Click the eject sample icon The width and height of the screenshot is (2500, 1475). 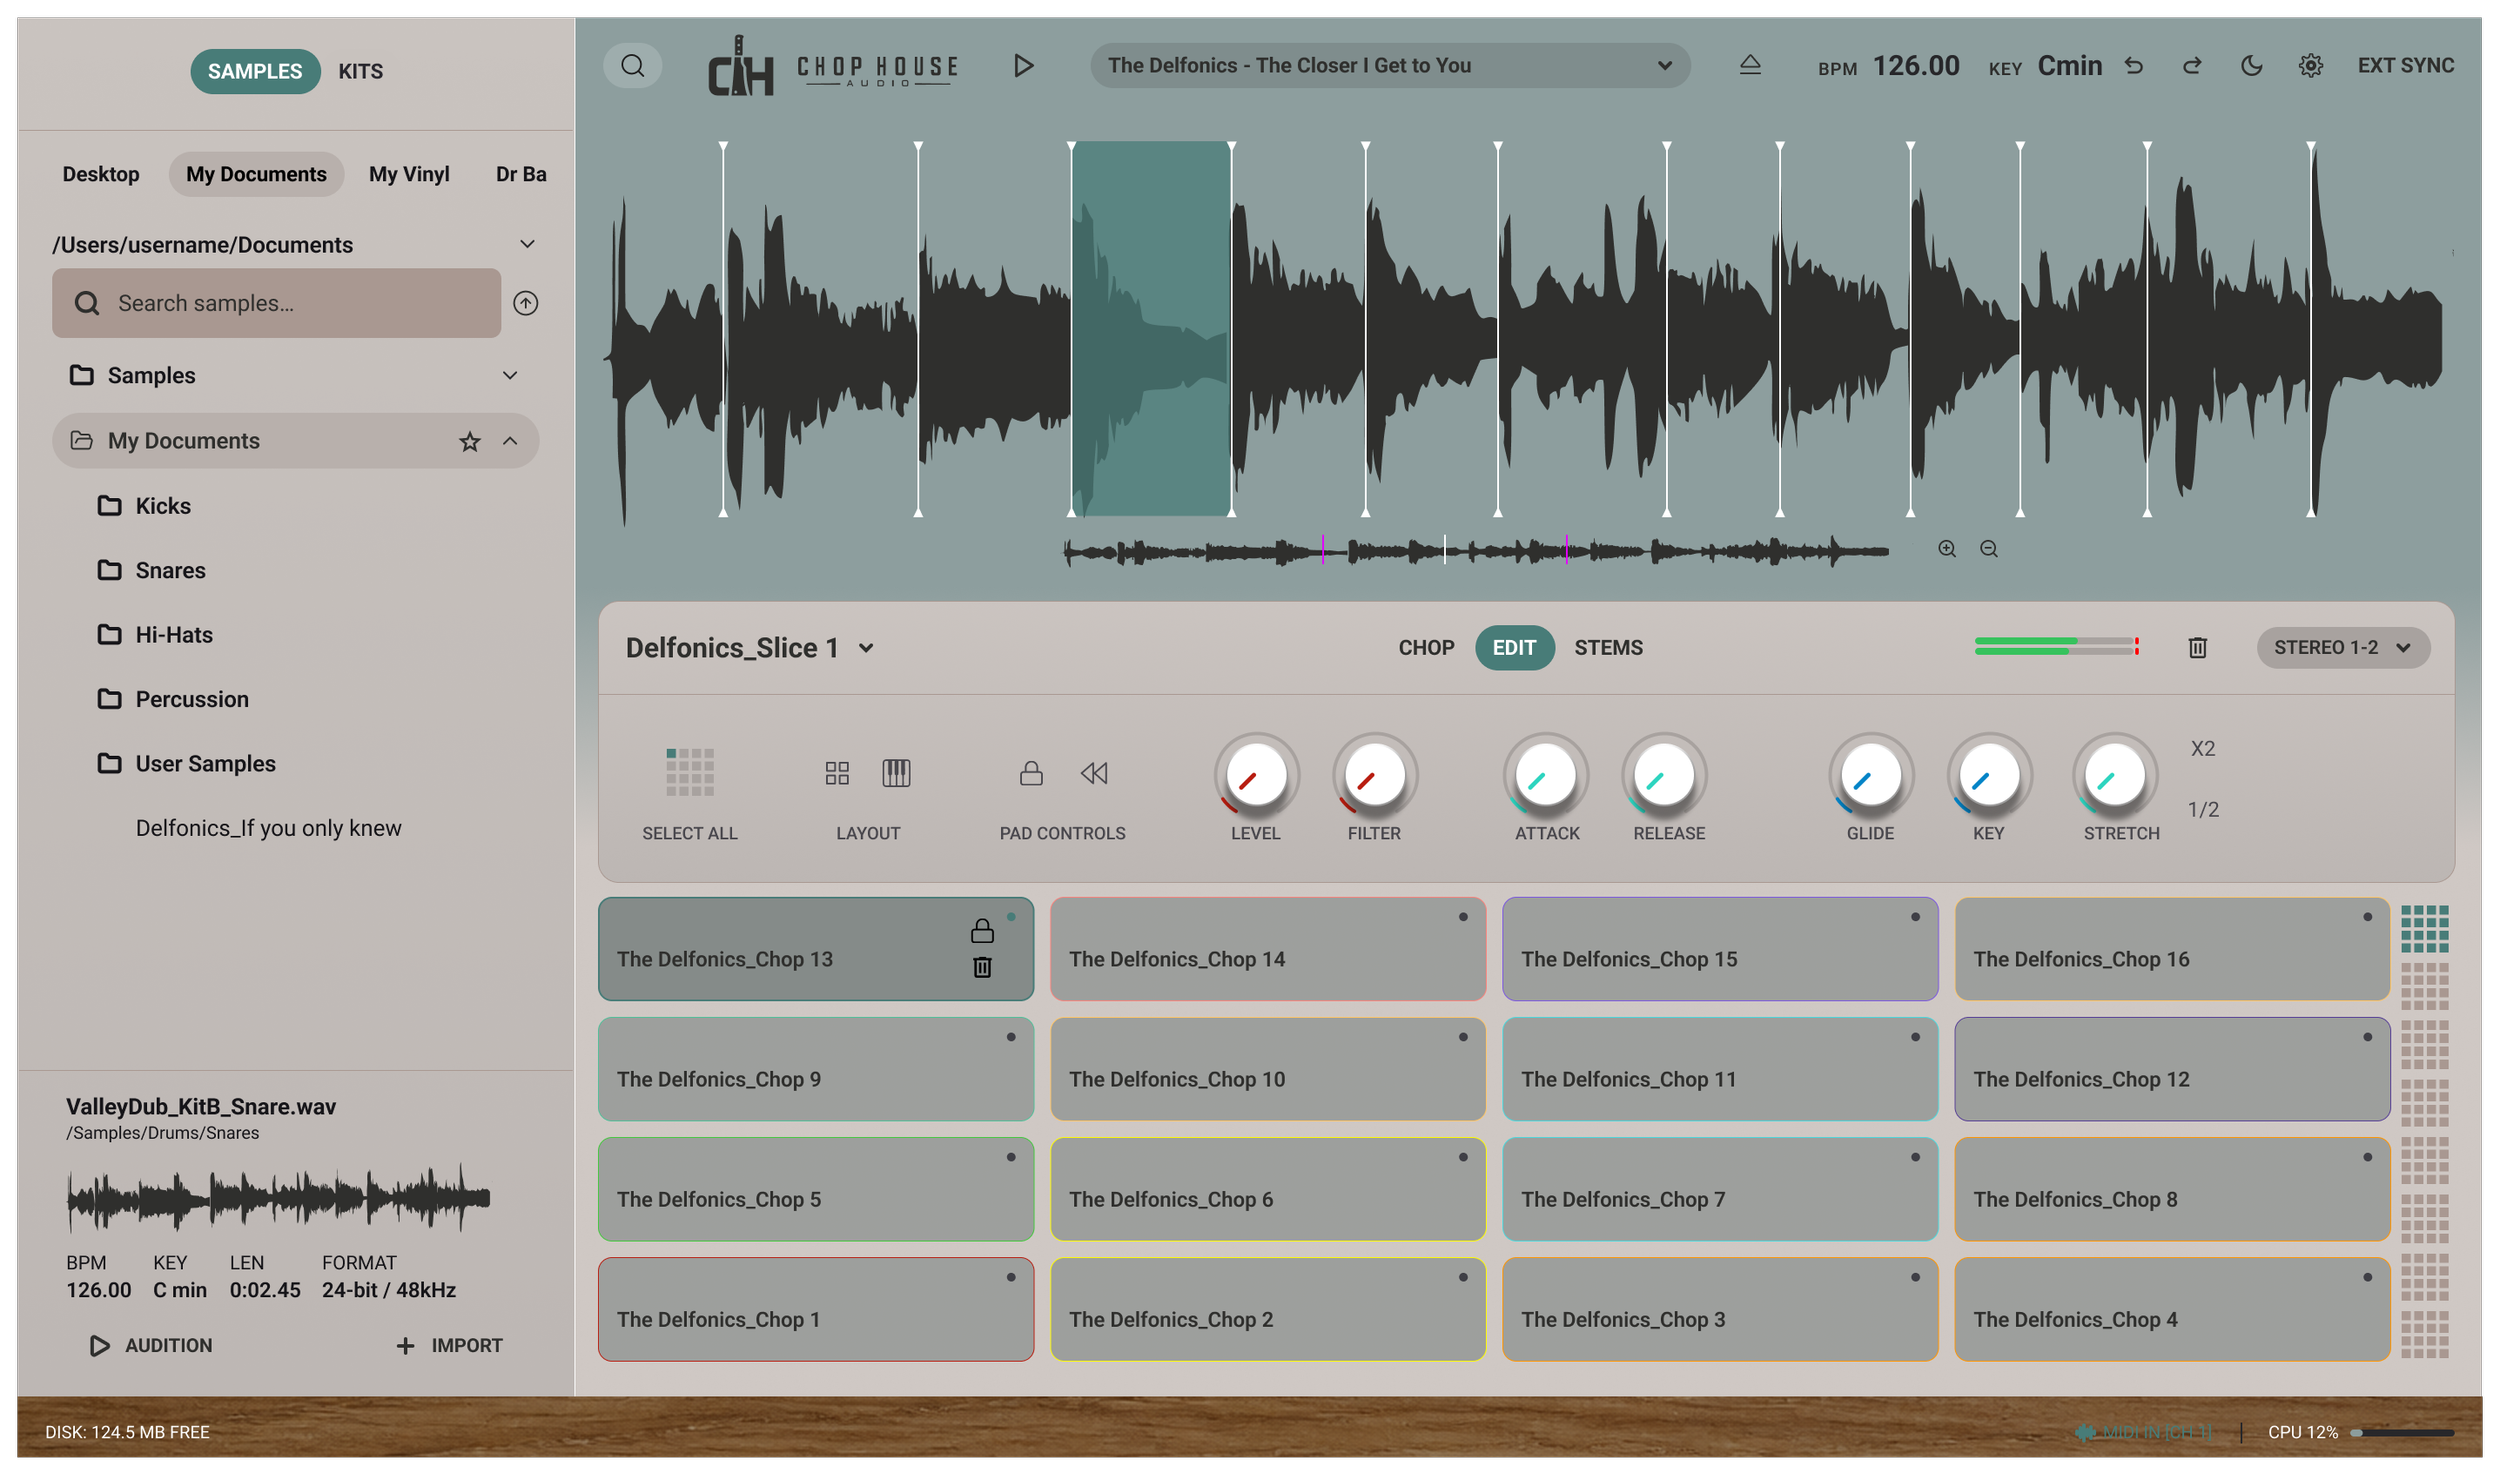(1749, 65)
